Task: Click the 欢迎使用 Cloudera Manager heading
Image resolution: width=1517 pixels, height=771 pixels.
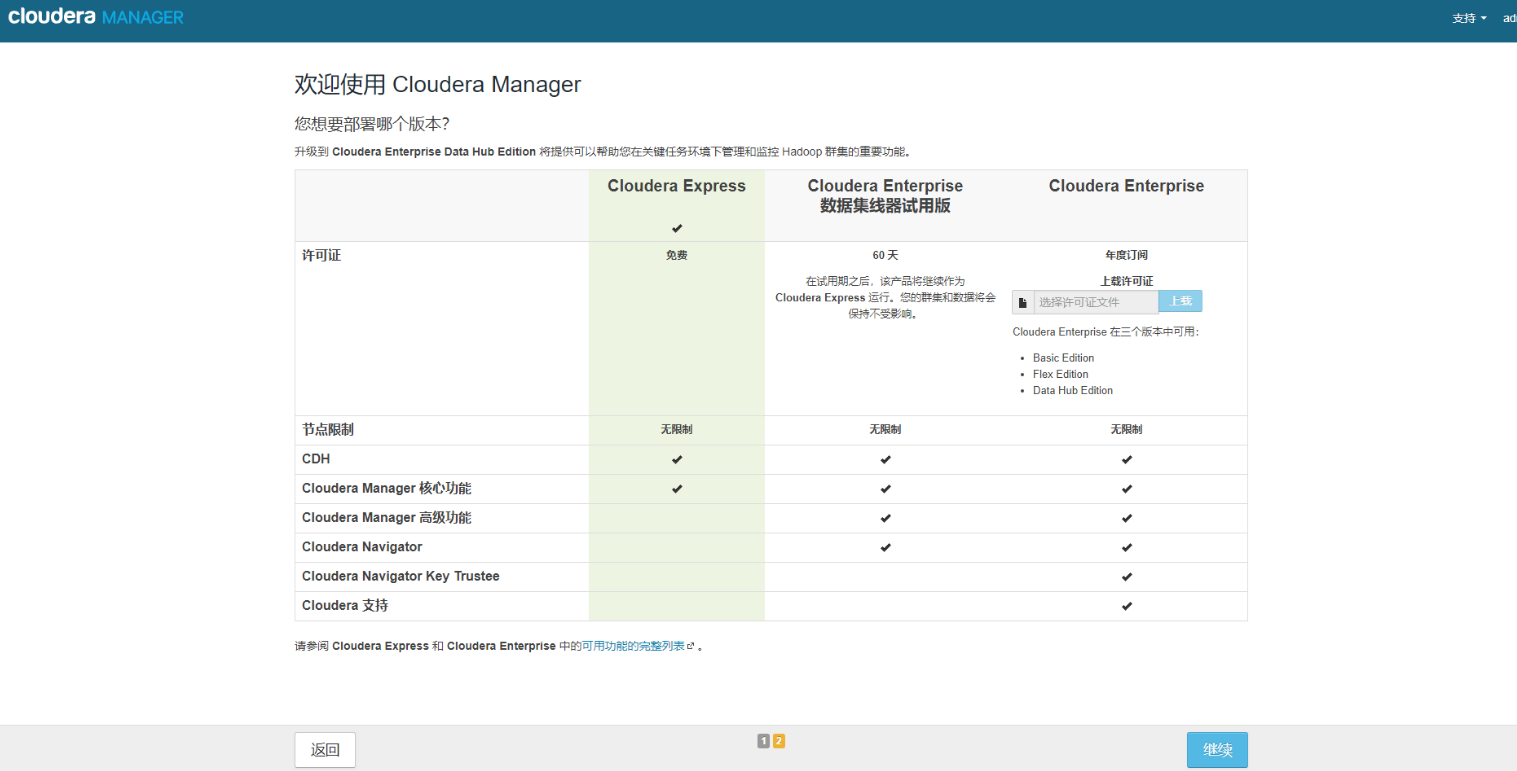Action: pos(437,84)
